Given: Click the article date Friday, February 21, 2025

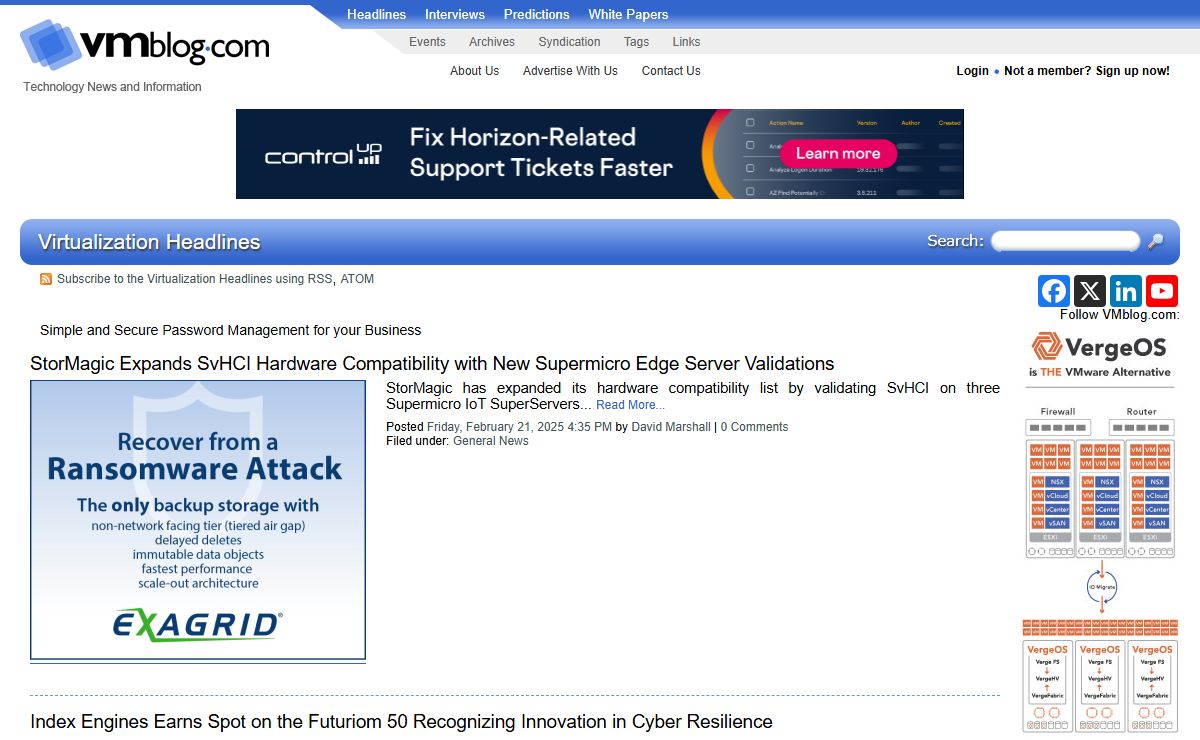Looking at the screenshot, I should [519, 427].
